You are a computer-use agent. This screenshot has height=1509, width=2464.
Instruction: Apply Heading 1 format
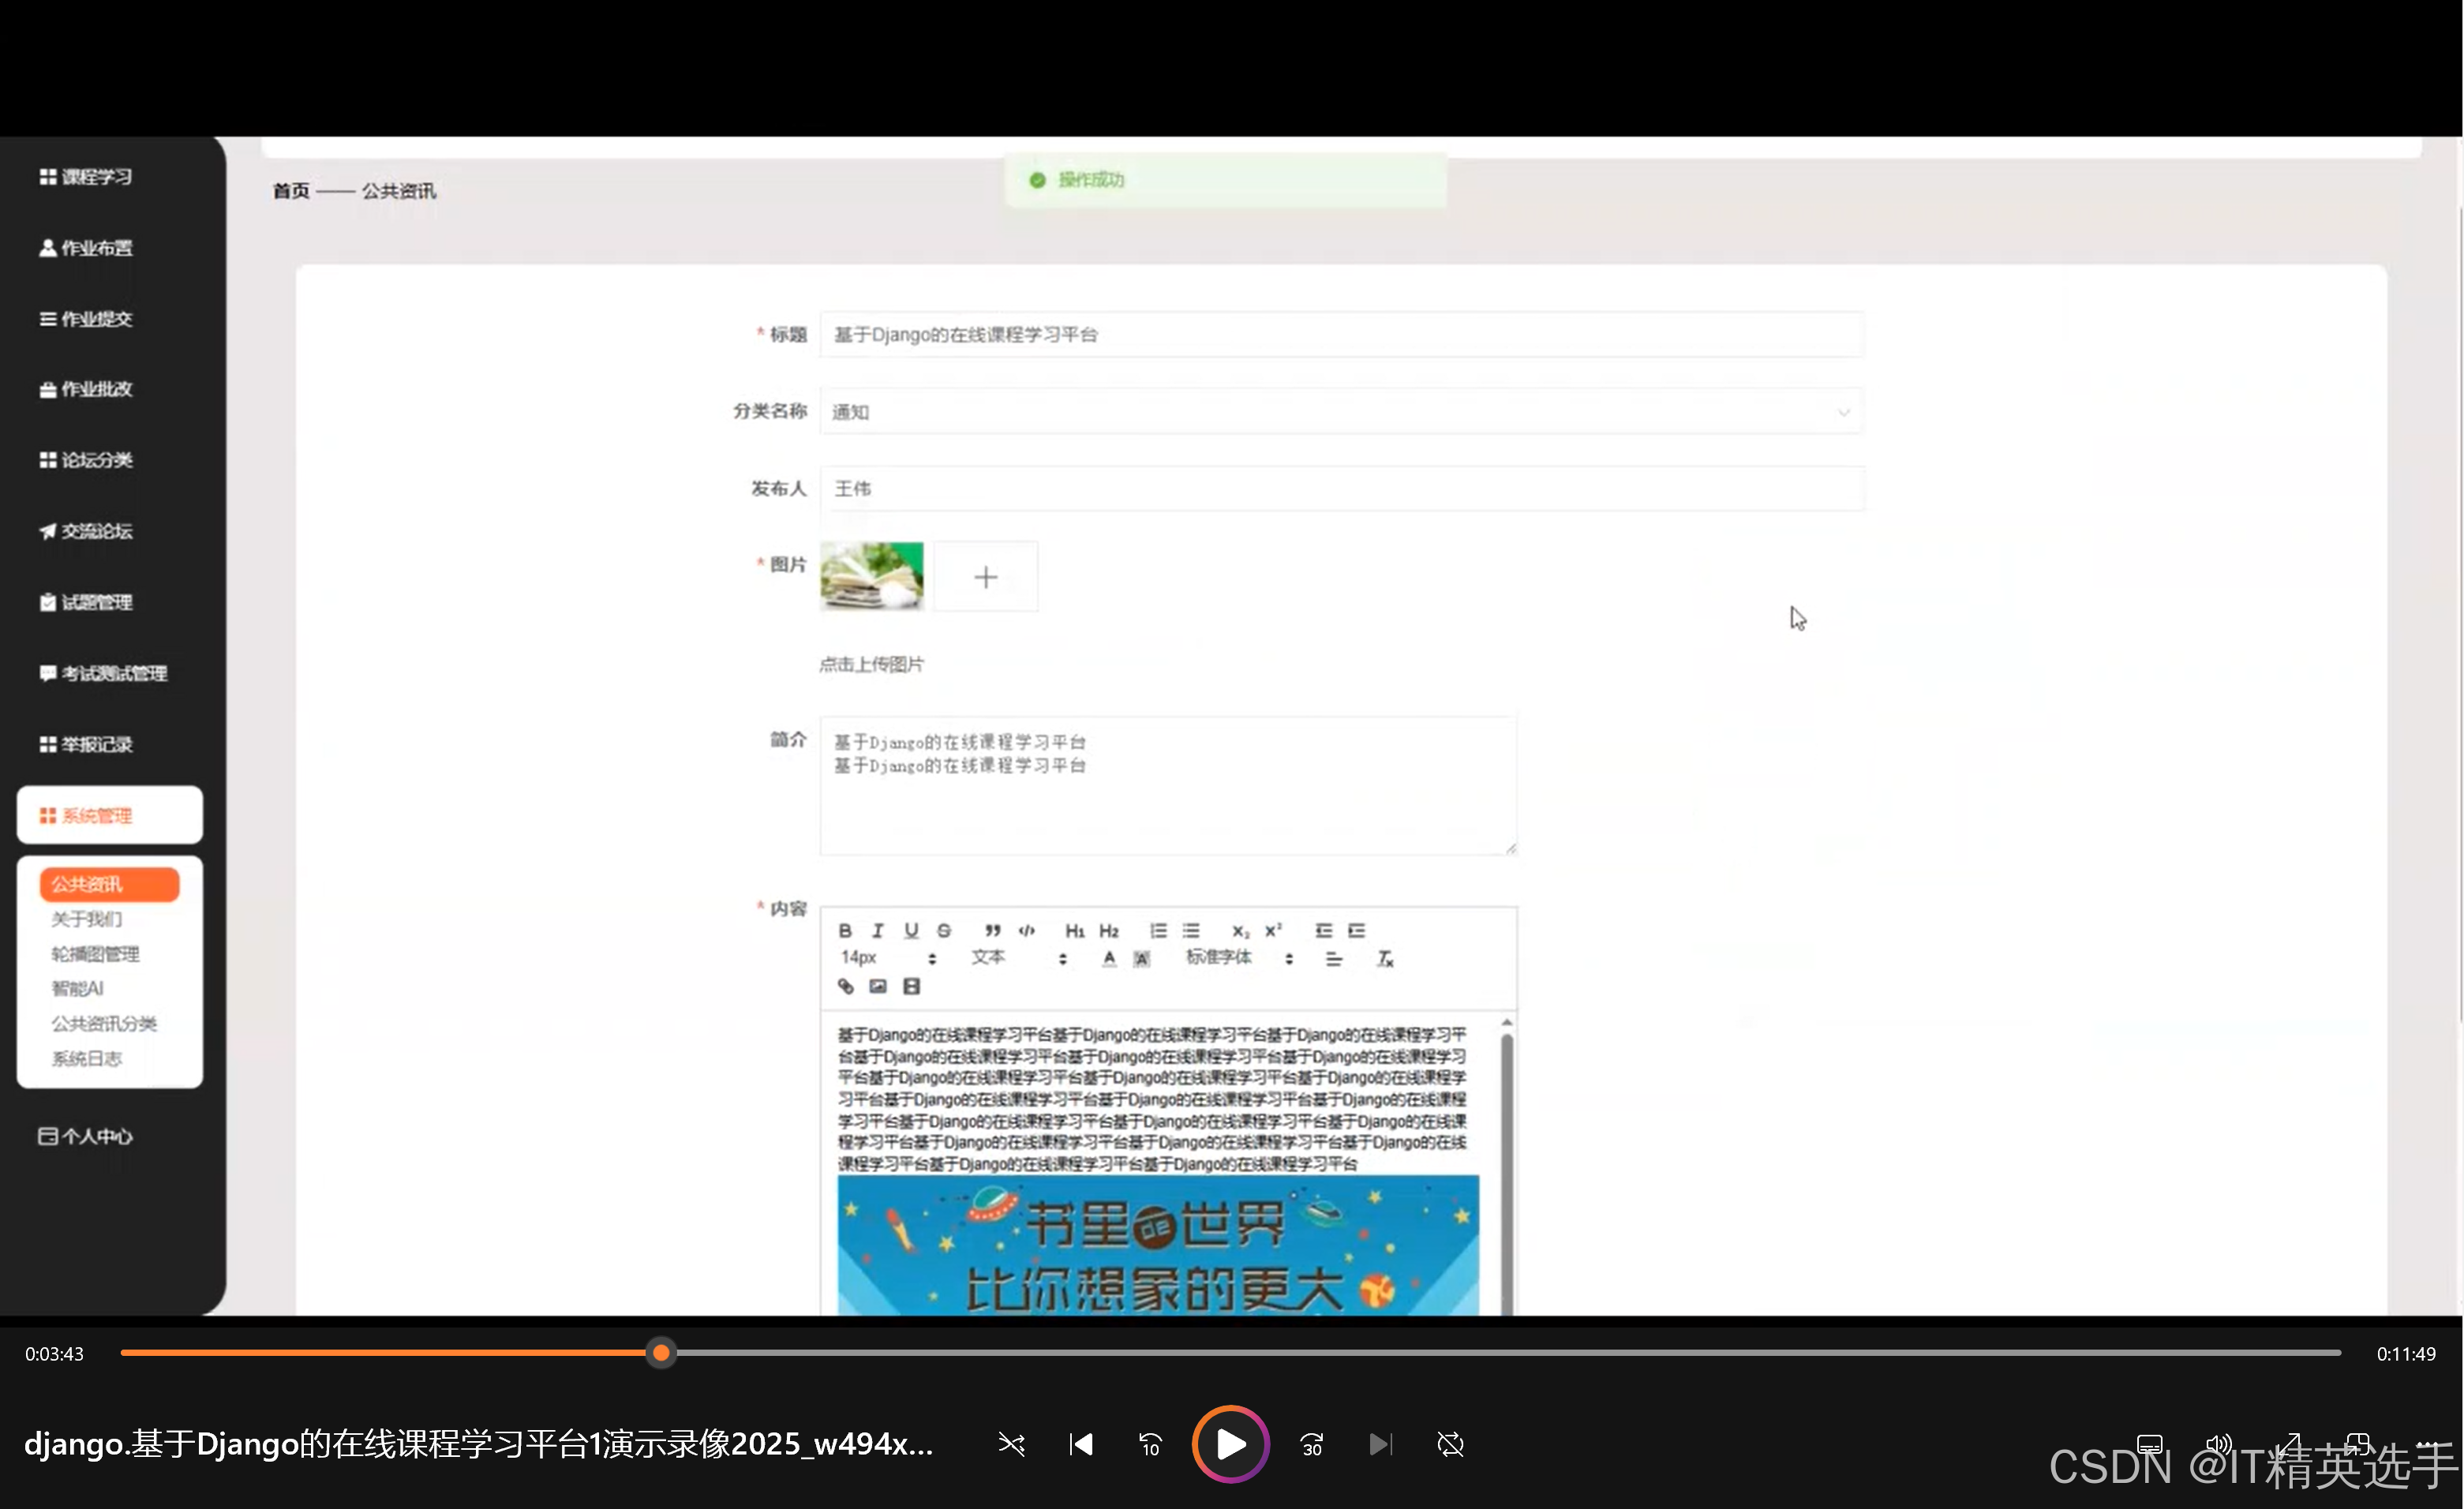coord(1075,930)
